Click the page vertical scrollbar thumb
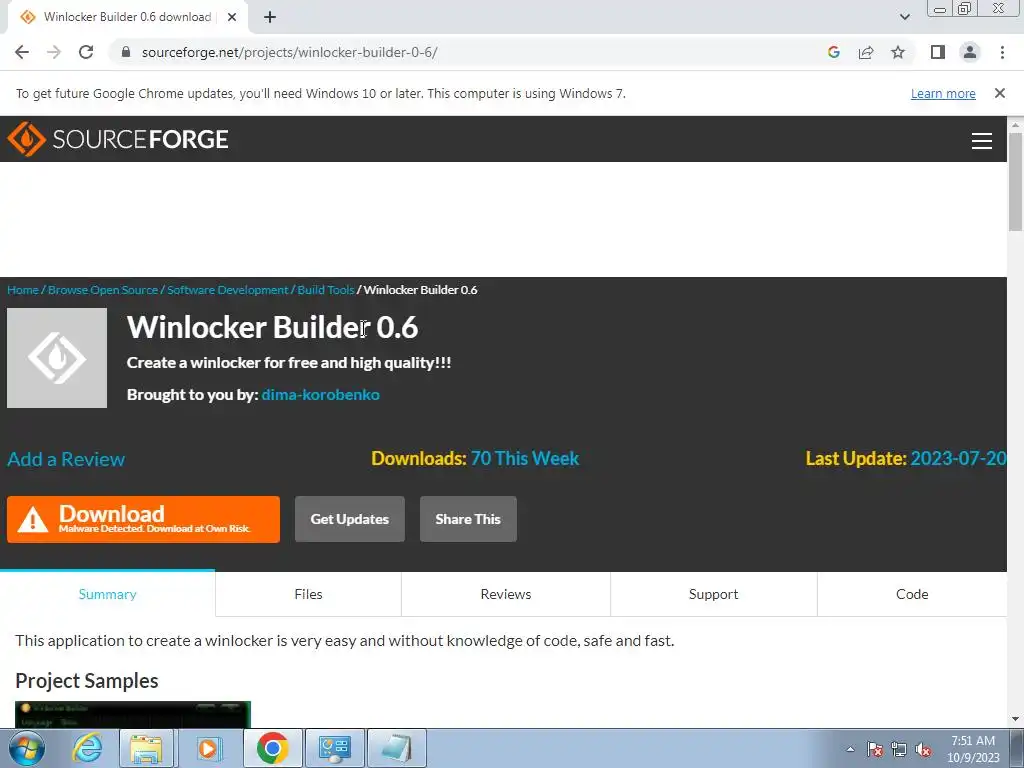This screenshot has height=768, width=1024. 1015,182
